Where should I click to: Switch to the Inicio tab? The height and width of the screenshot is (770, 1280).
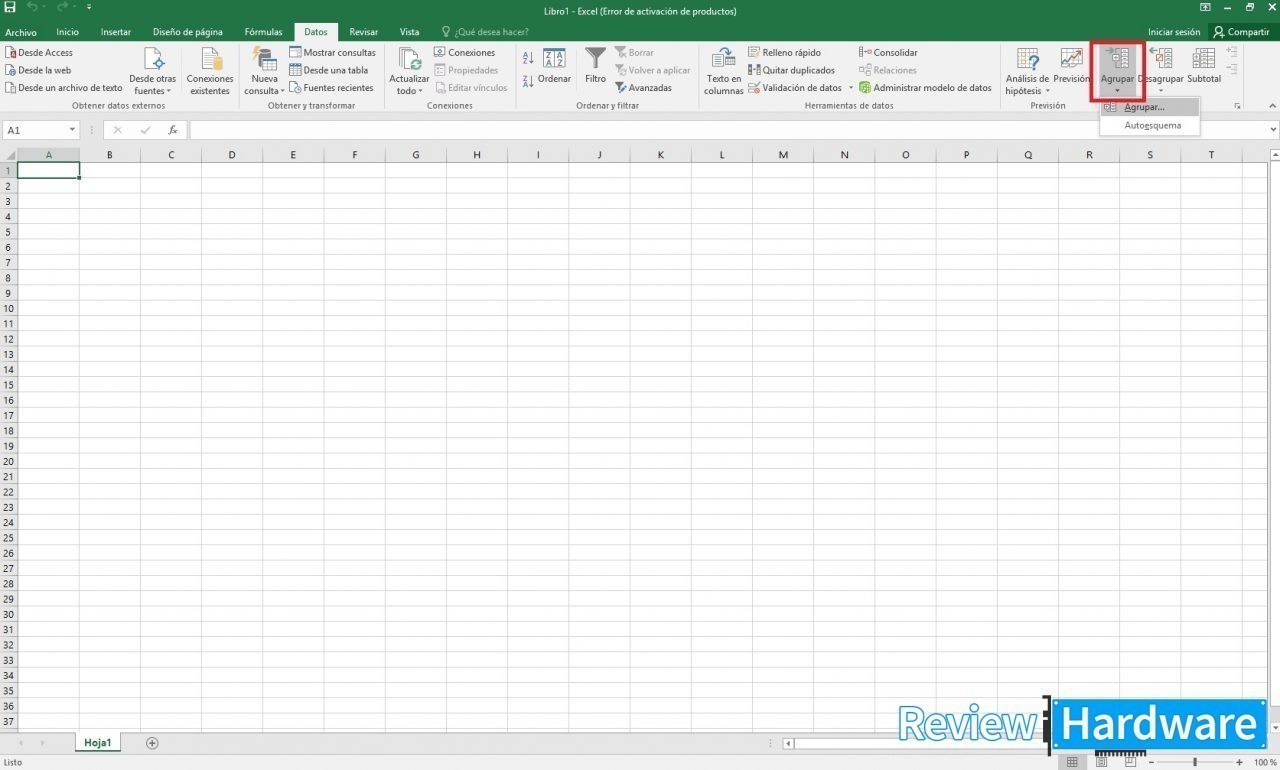pos(68,32)
